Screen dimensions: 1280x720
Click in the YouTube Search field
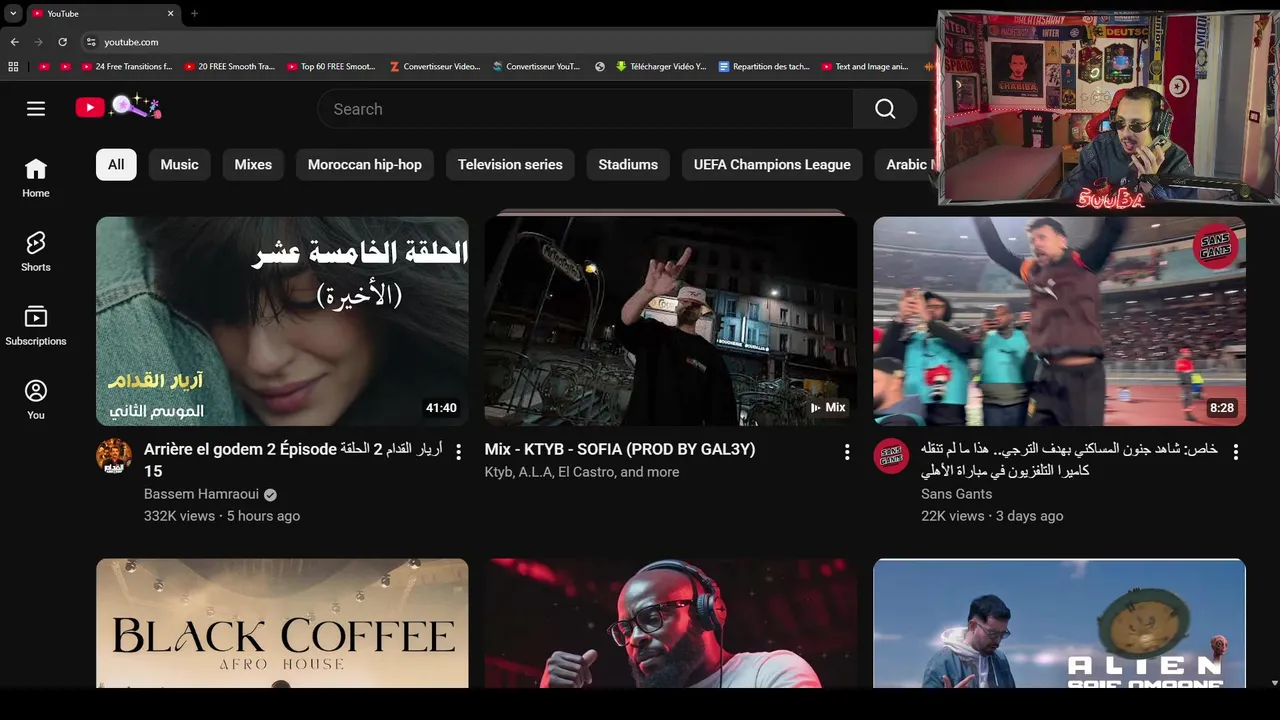(x=585, y=109)
